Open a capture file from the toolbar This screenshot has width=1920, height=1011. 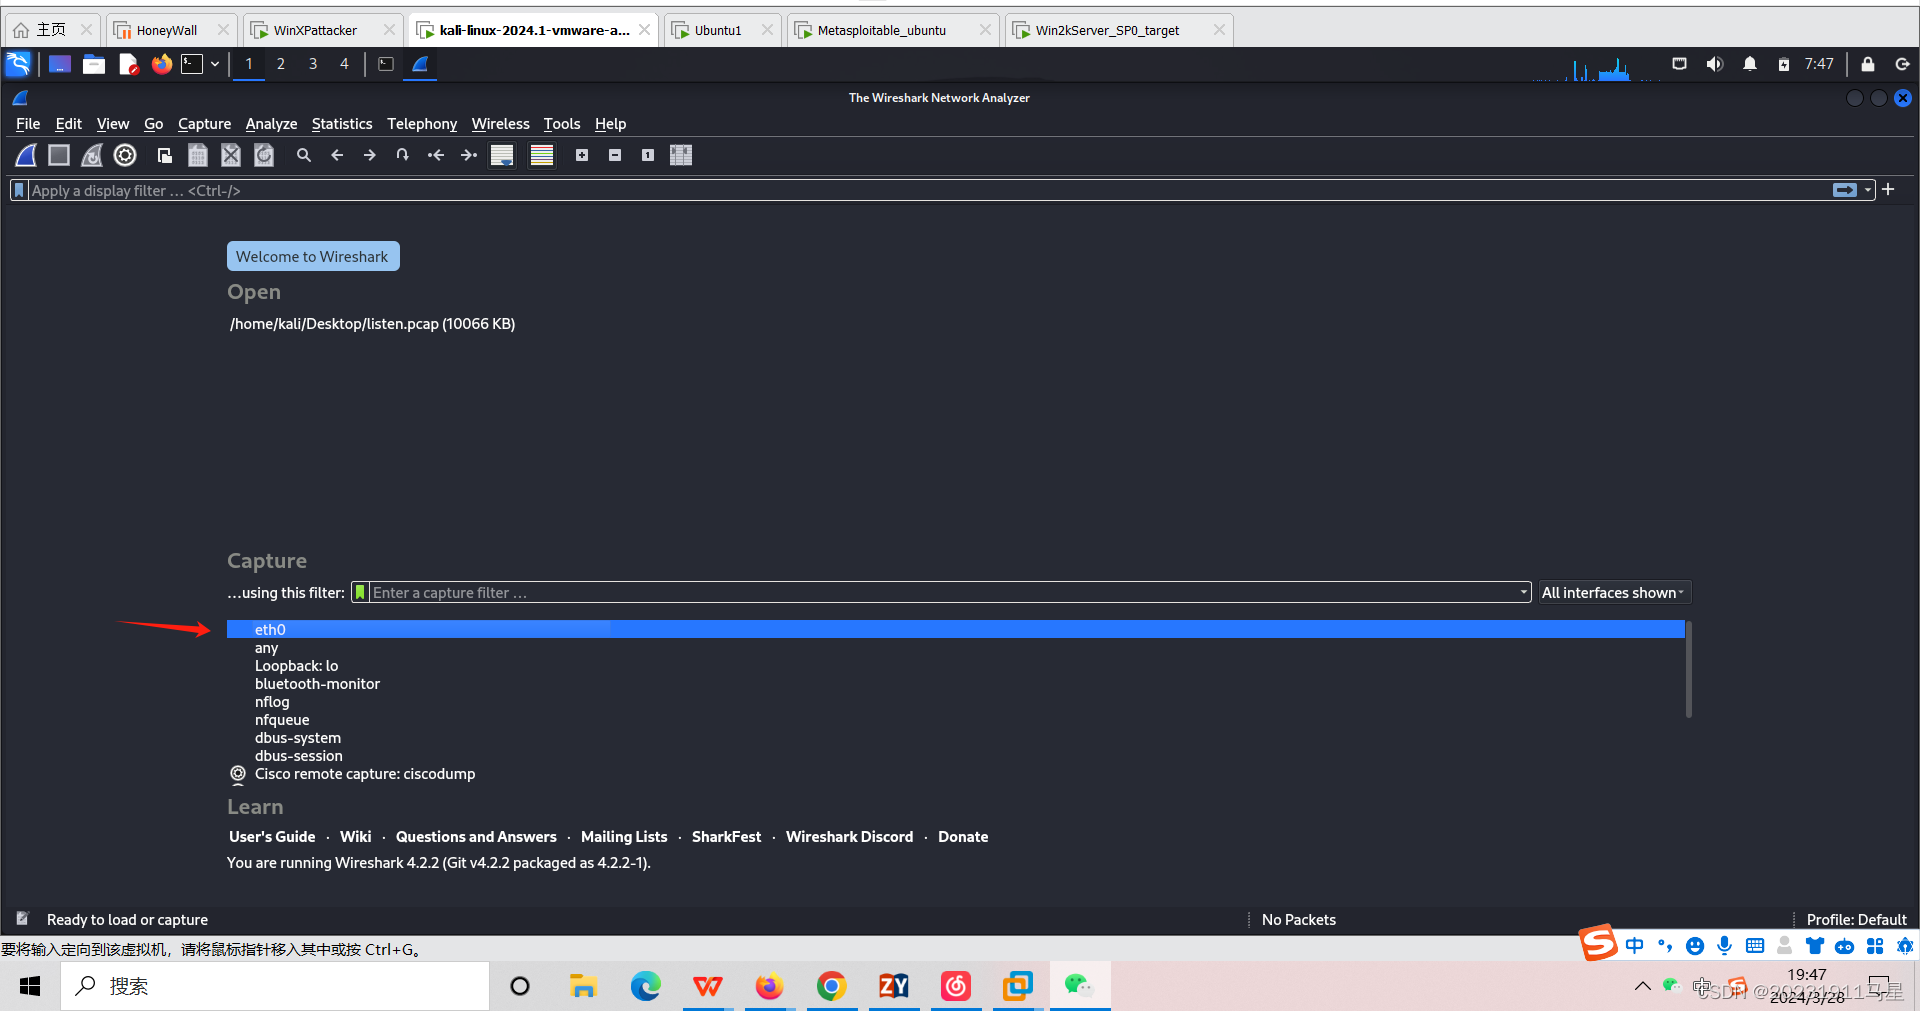click(165, 155)
